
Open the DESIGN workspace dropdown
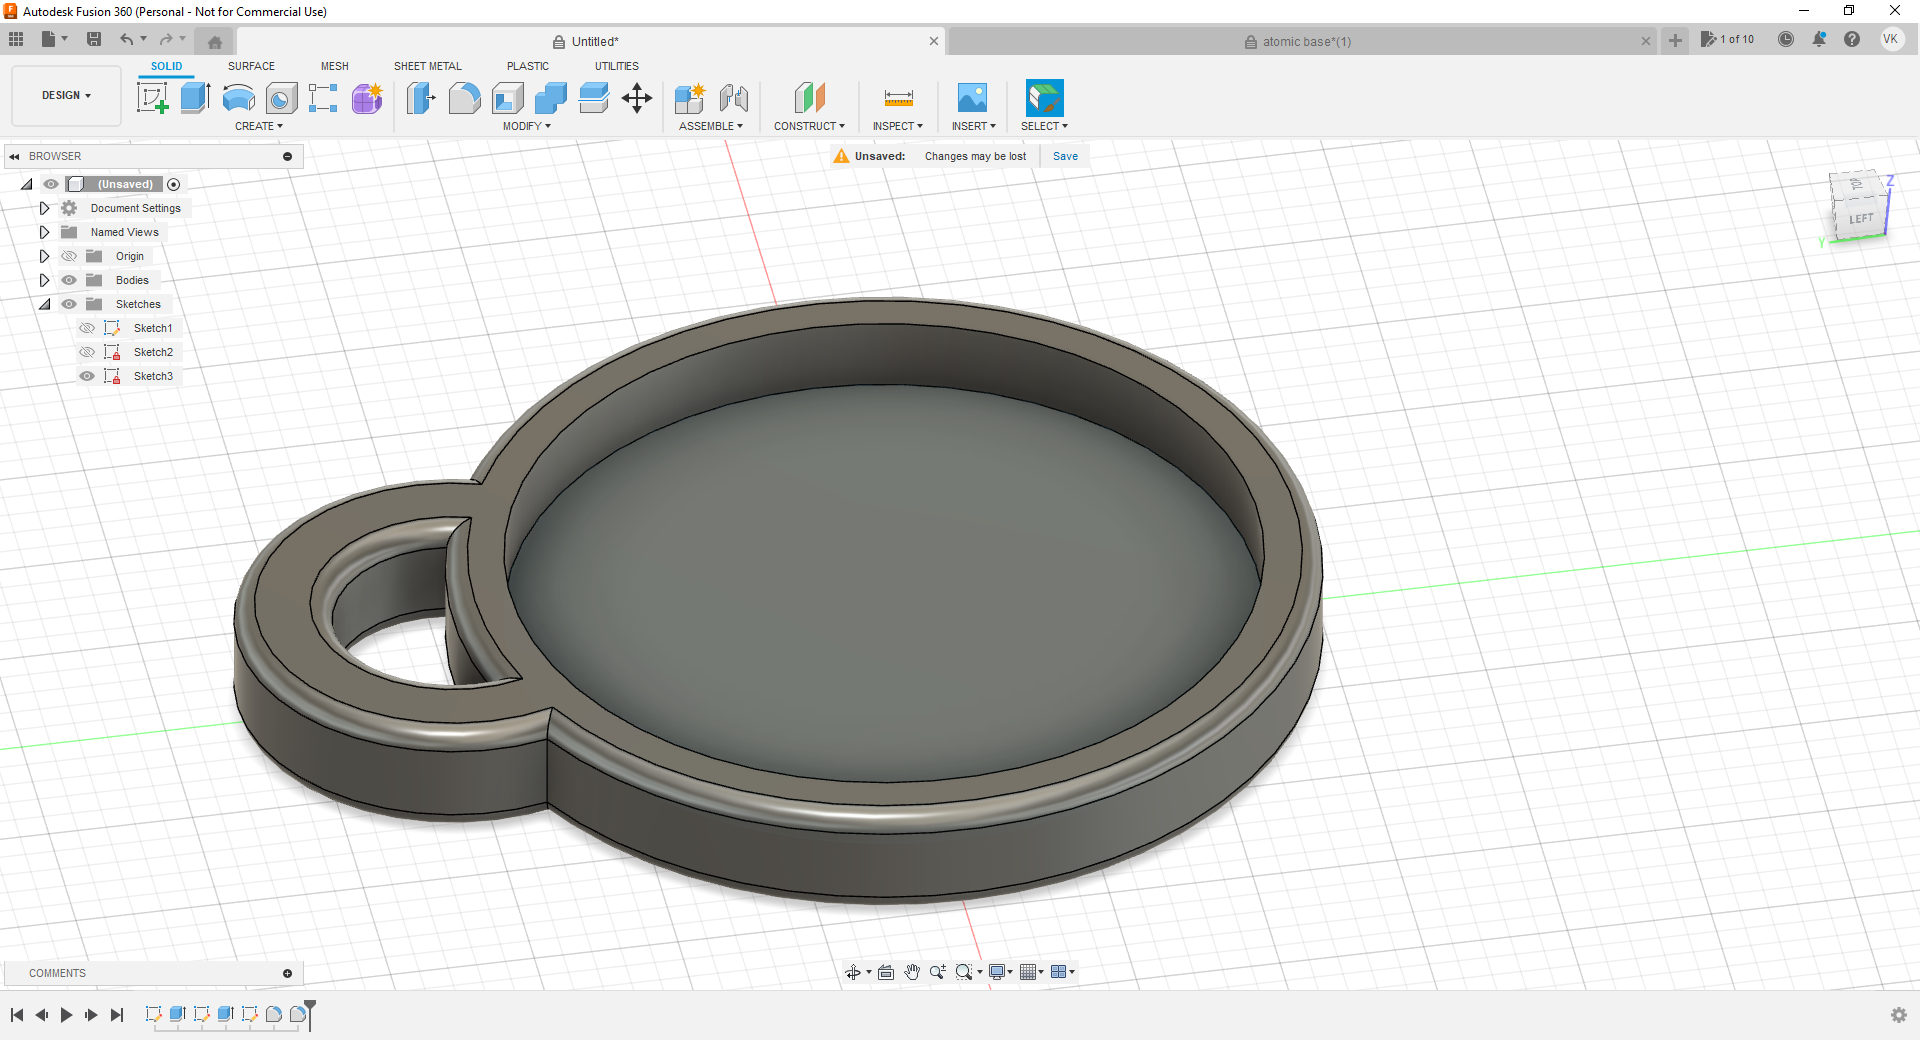tap(66, 96)
